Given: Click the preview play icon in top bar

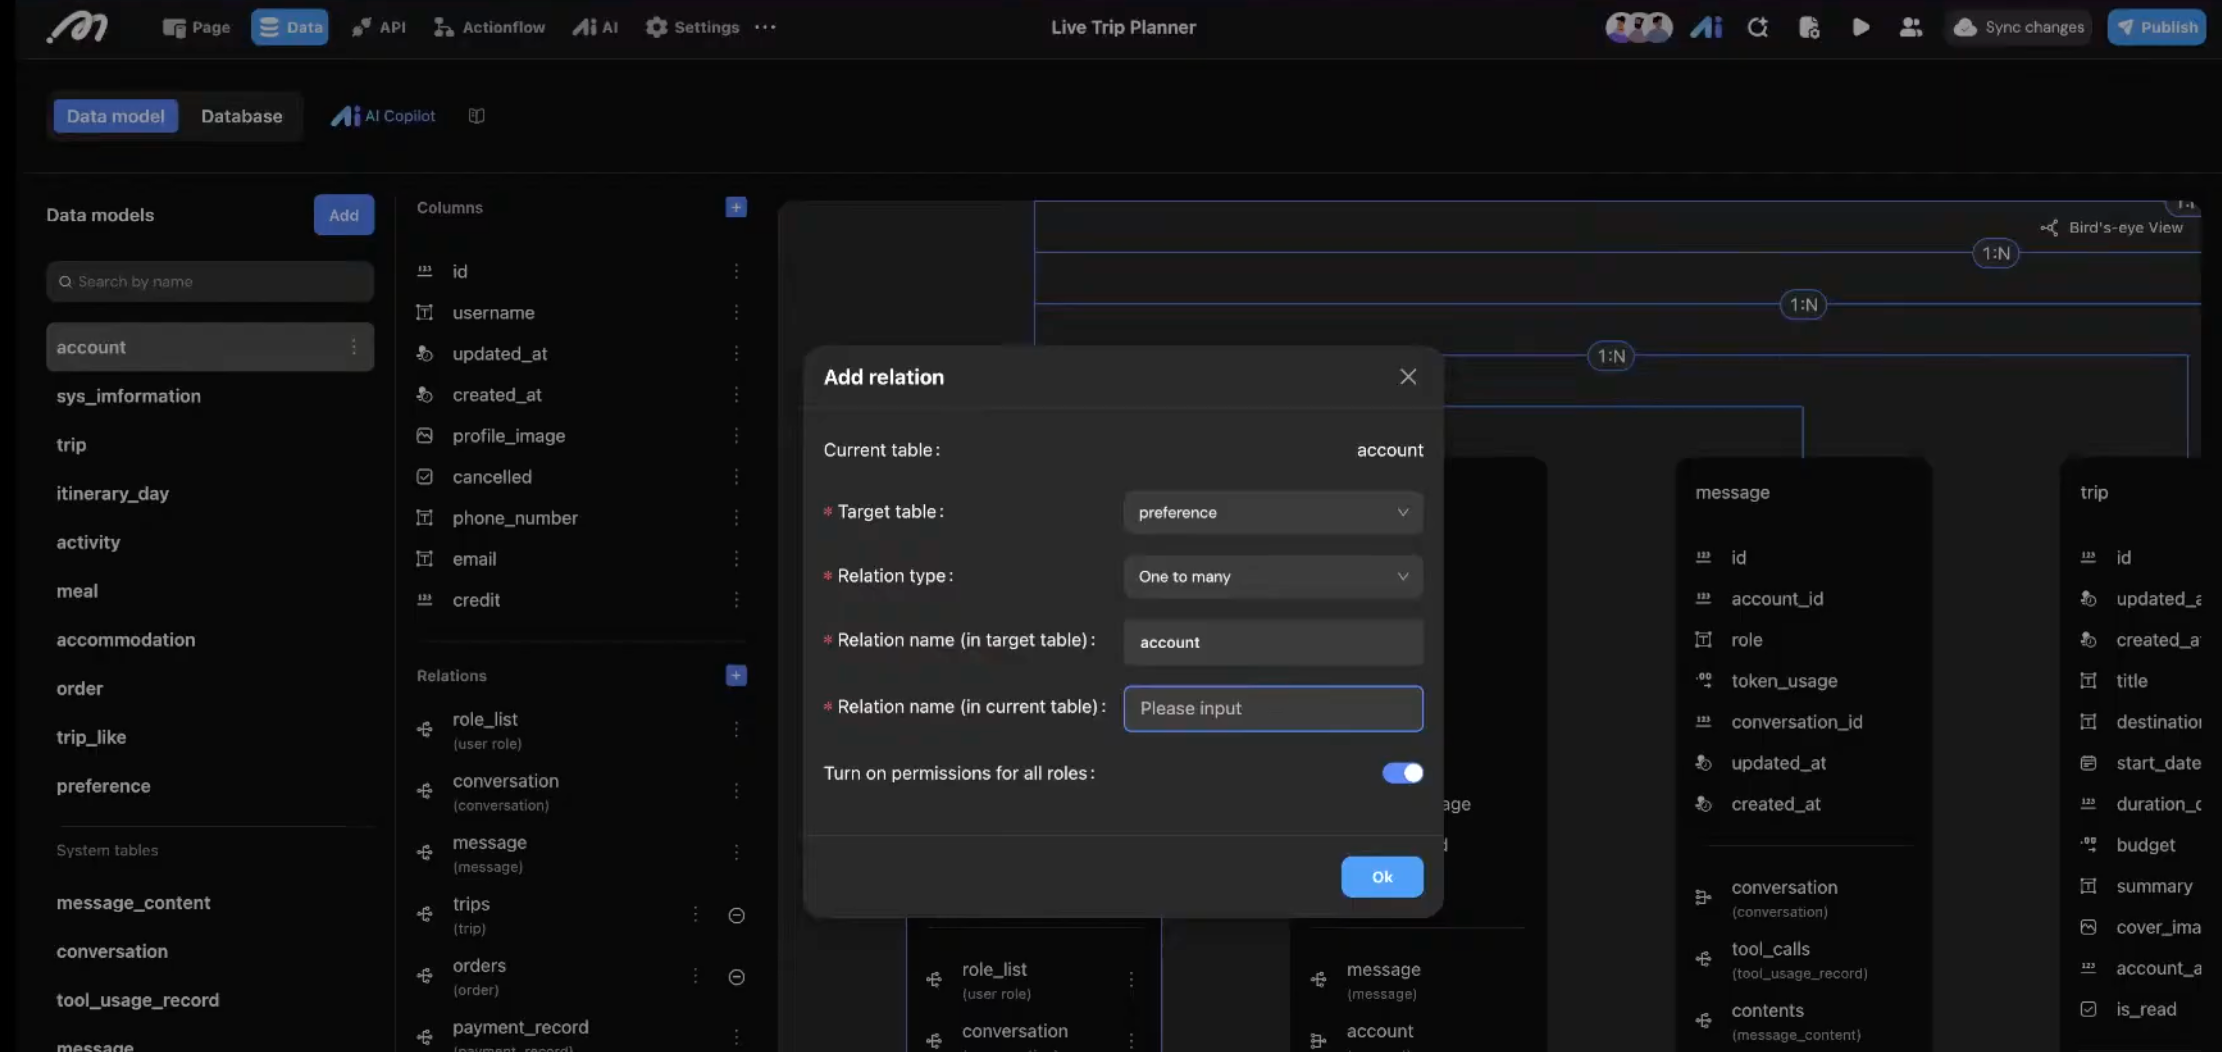Looking at the screenshot, I should point(1860,27).
